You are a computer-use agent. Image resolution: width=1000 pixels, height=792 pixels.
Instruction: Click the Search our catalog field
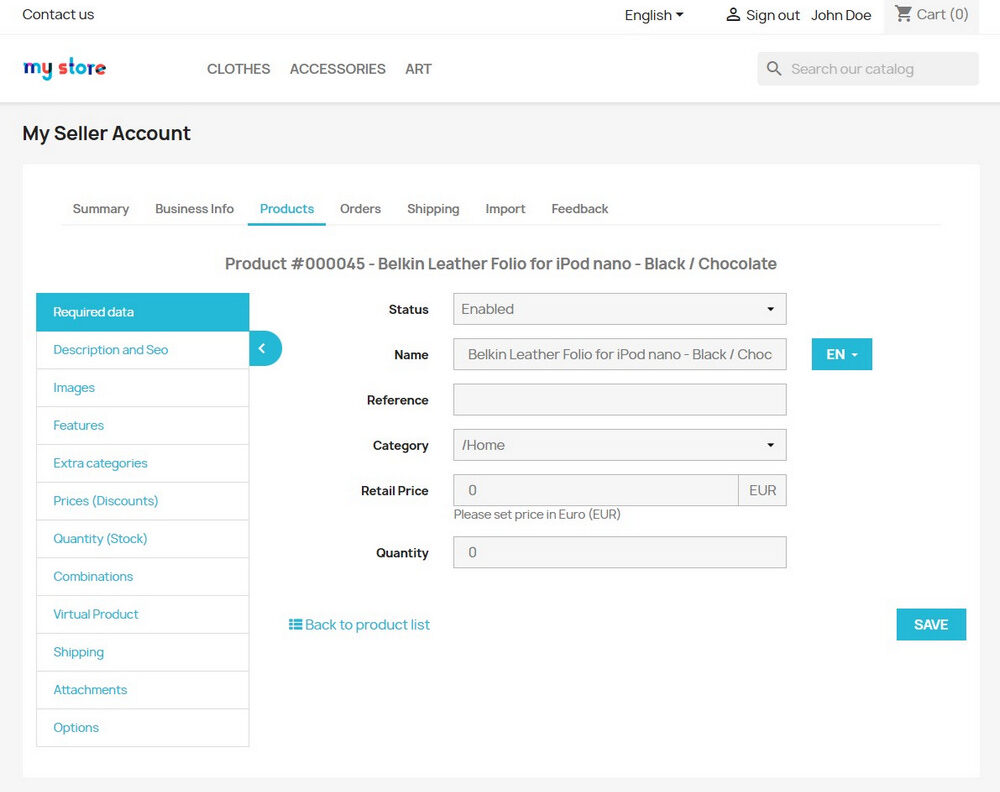(x=868, y=69)
